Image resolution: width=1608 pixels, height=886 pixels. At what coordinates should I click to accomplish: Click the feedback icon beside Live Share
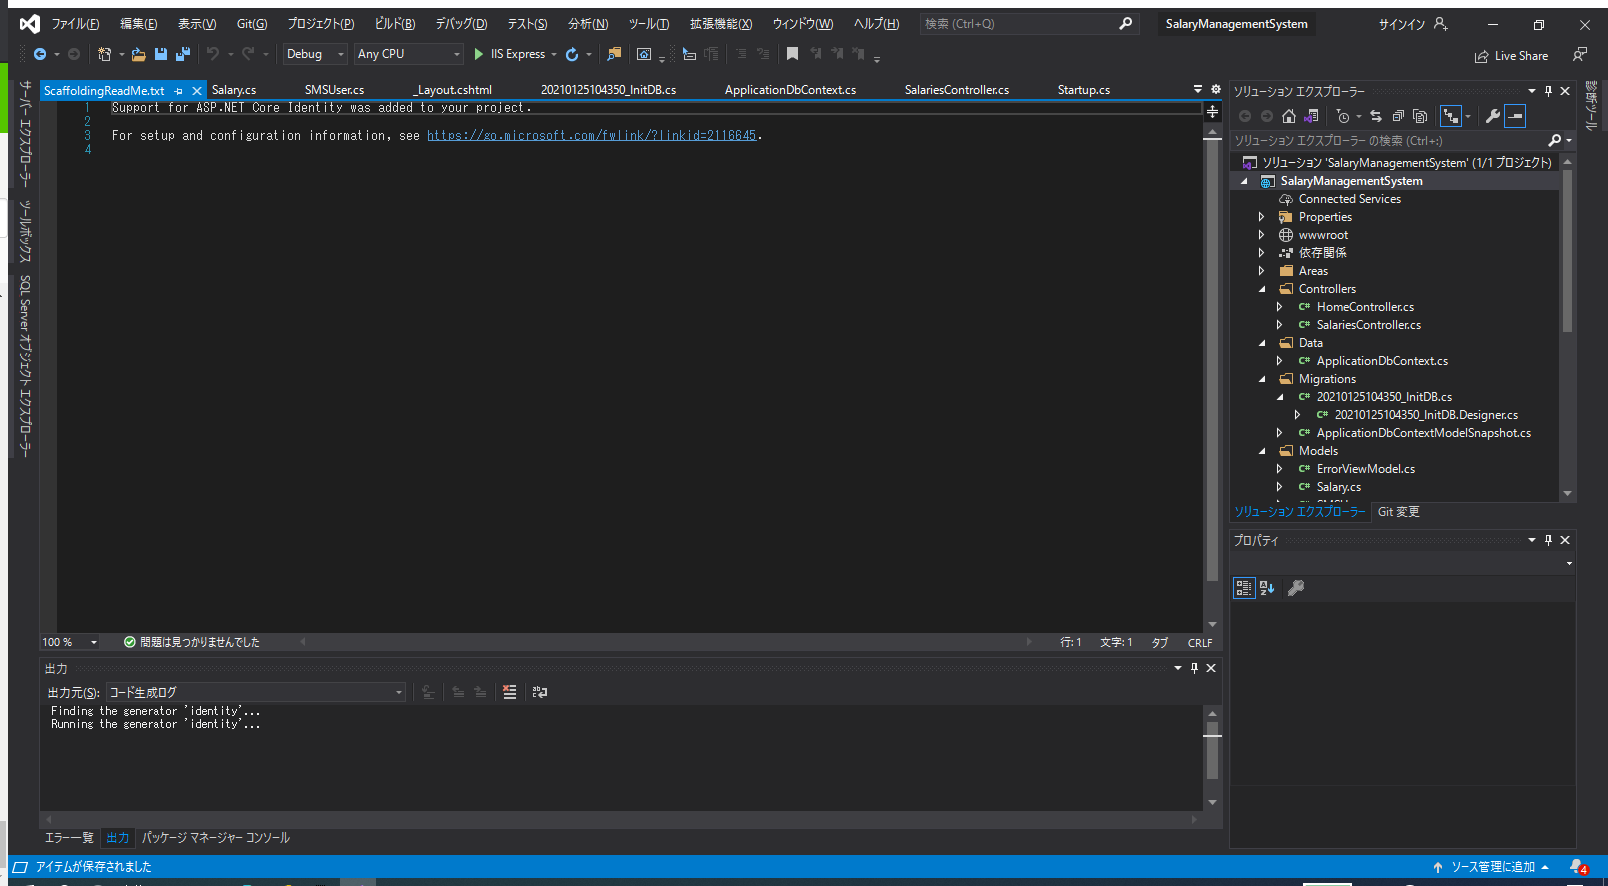[x=1580, y=55]
